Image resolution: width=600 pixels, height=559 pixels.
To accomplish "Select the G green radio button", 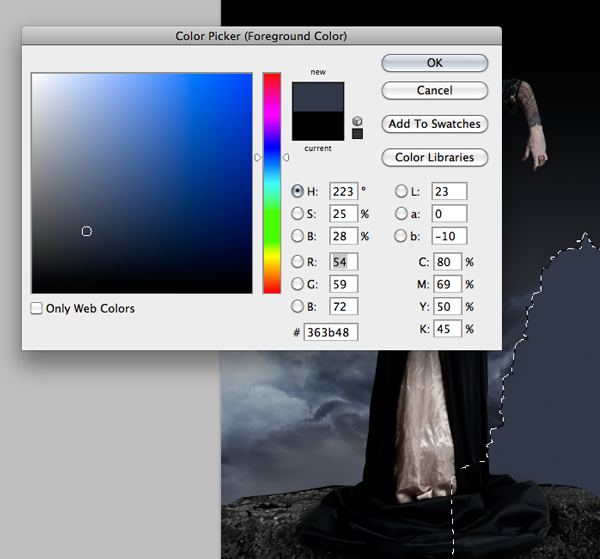I will pos(297,284).
